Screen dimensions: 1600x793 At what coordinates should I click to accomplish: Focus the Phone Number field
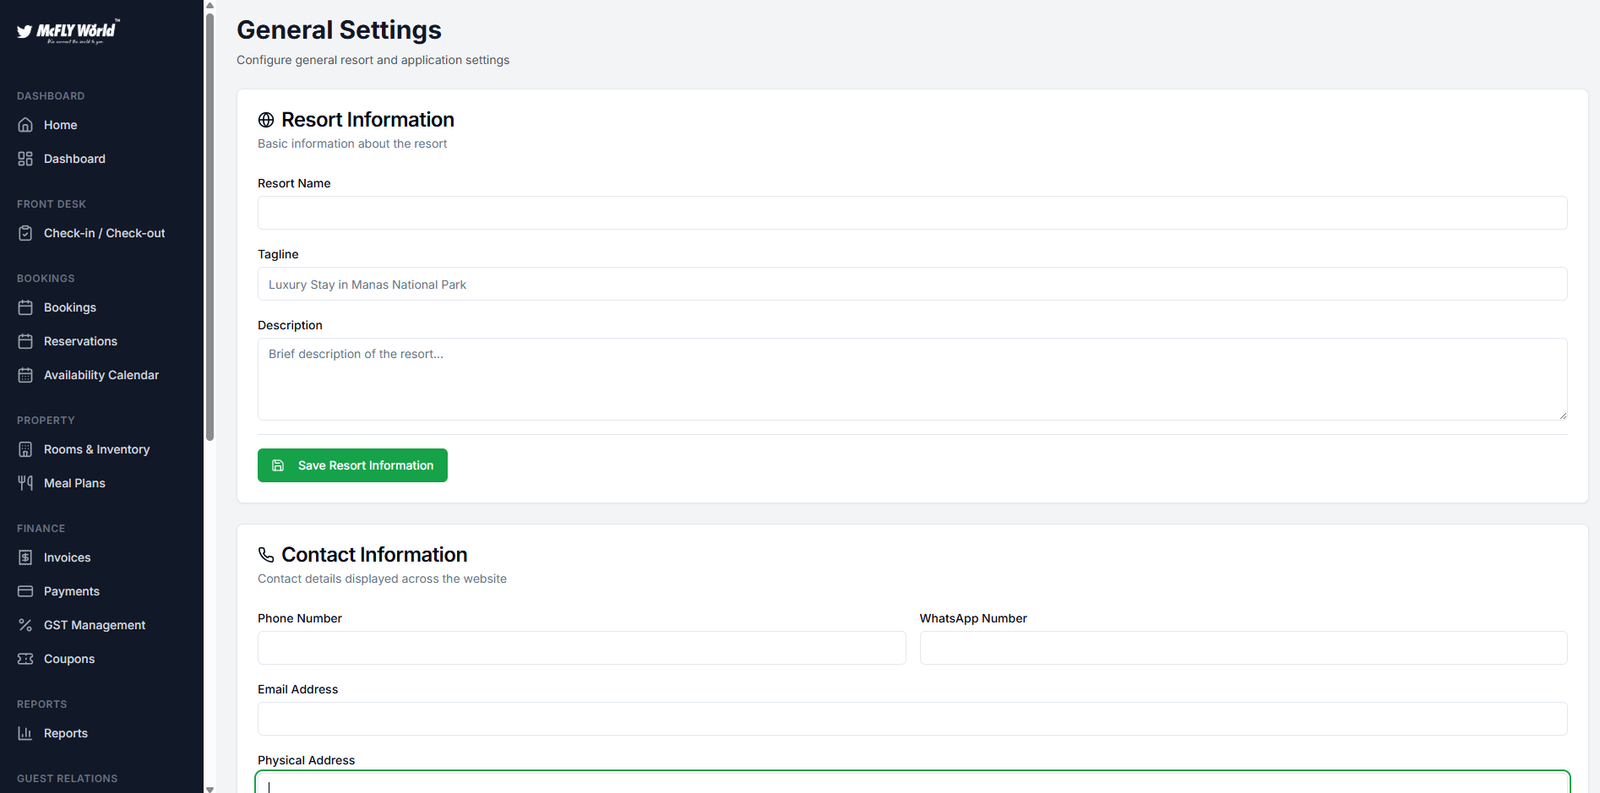(581, 648)
